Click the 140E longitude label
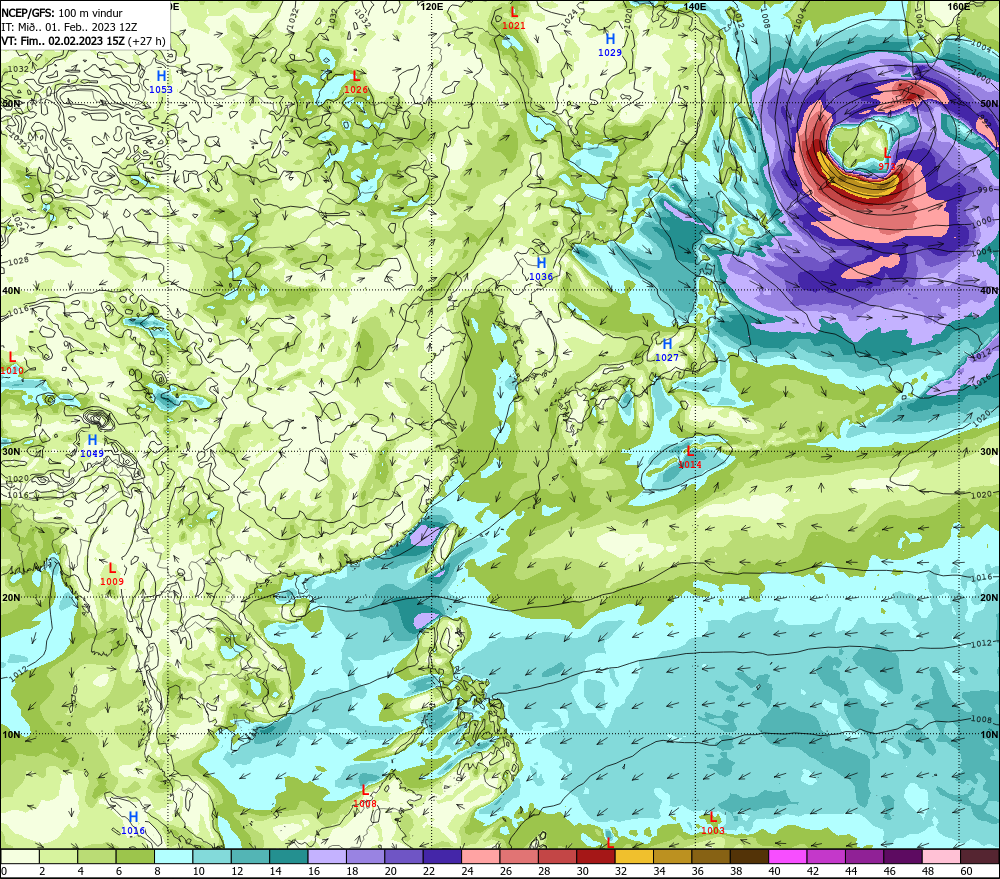The width and height of the screenshot is (1000, 879). pos(695,6)
